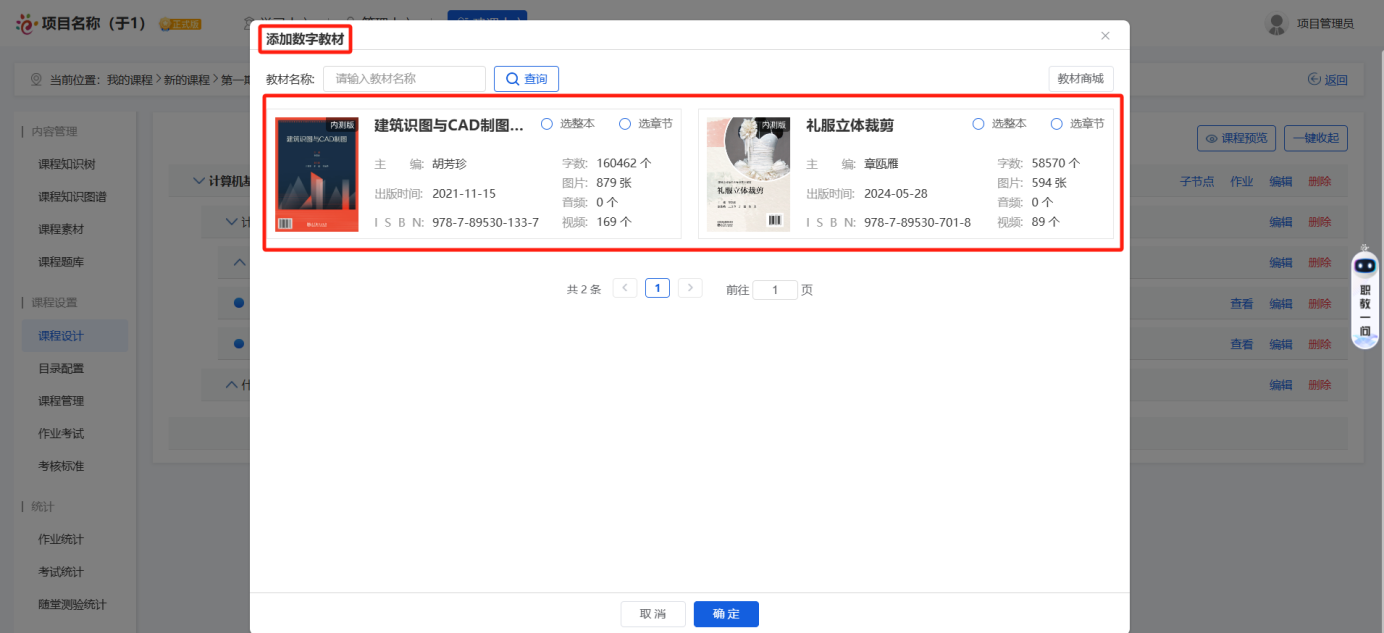The image size is (1384, 633).
Task: Select 选章节 for 礼服立体裁剪
Action: (x=1056, y=123)
